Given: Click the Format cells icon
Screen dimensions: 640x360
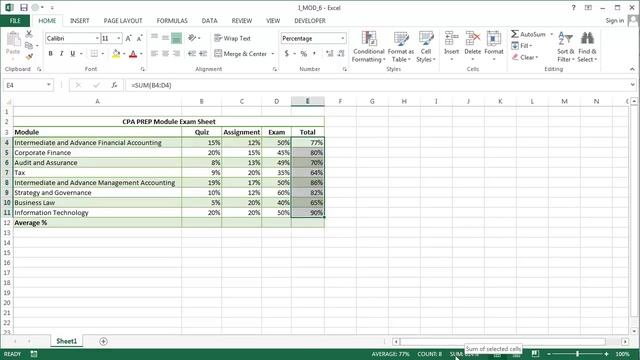Looking at the screenshot, I should [x=494, y=38].
